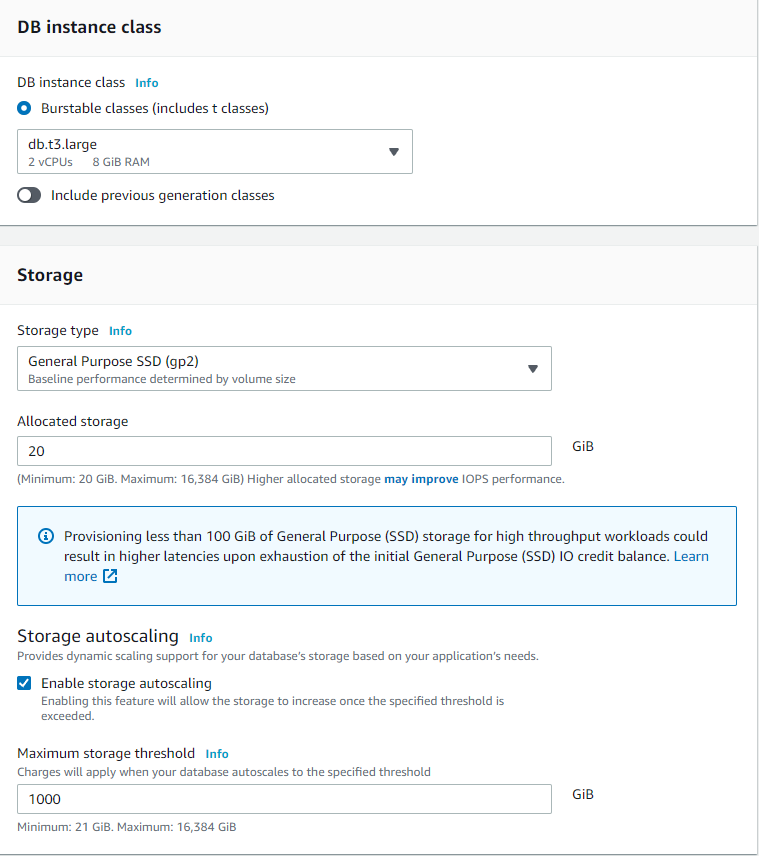The height and width of the screenshot is (856, 759).
Task: Click the "Enable storage autoscaling" label text
Action: (x=126, y=684)
